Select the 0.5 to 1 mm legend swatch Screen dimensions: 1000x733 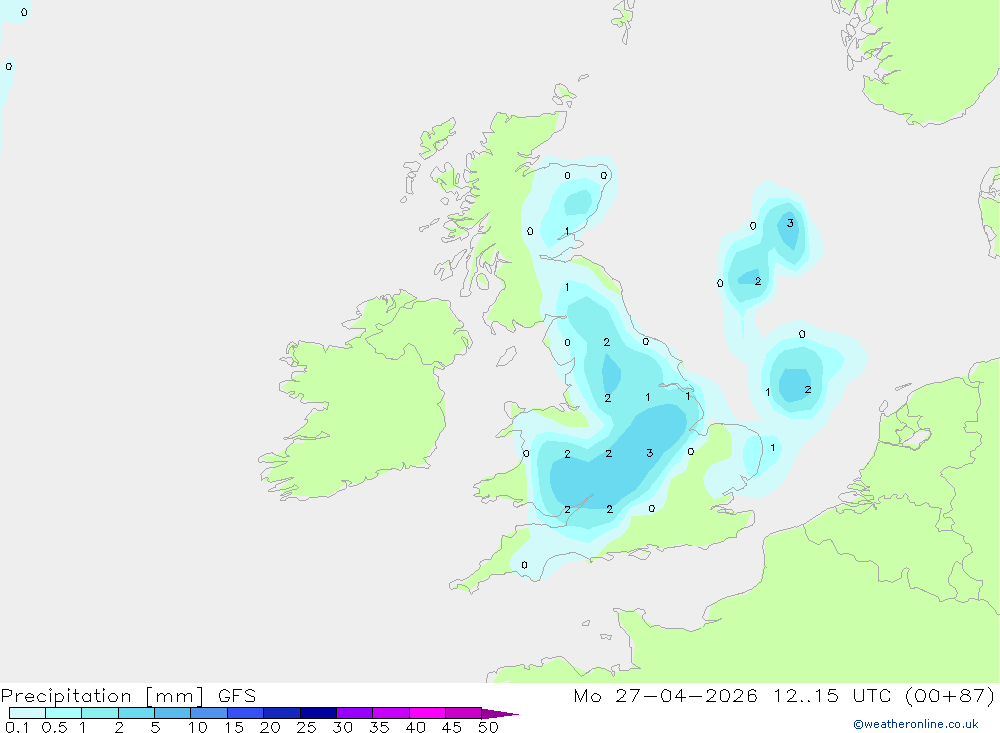(63, 713)
